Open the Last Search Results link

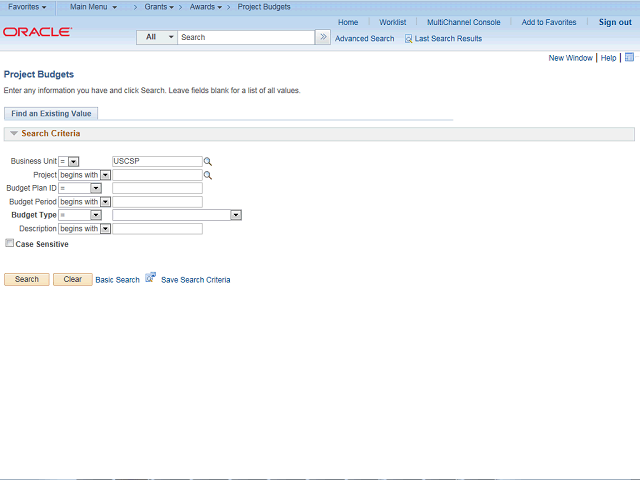(448, 39)
